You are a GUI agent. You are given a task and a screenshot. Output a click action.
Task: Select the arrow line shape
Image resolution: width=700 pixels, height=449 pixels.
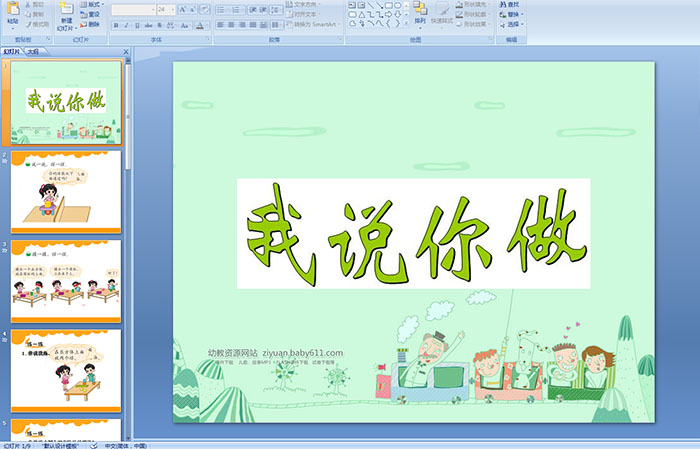point(379,5)
